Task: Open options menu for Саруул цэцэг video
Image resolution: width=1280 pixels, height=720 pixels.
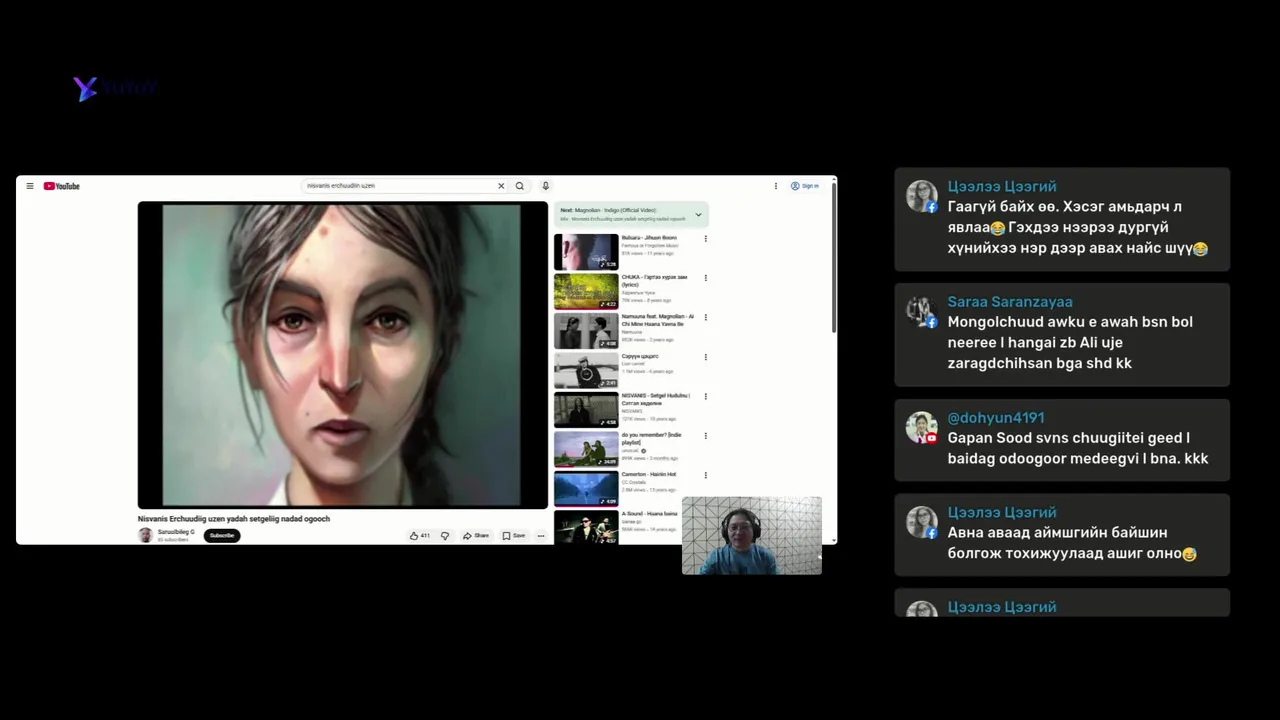Action: [705, 357]
